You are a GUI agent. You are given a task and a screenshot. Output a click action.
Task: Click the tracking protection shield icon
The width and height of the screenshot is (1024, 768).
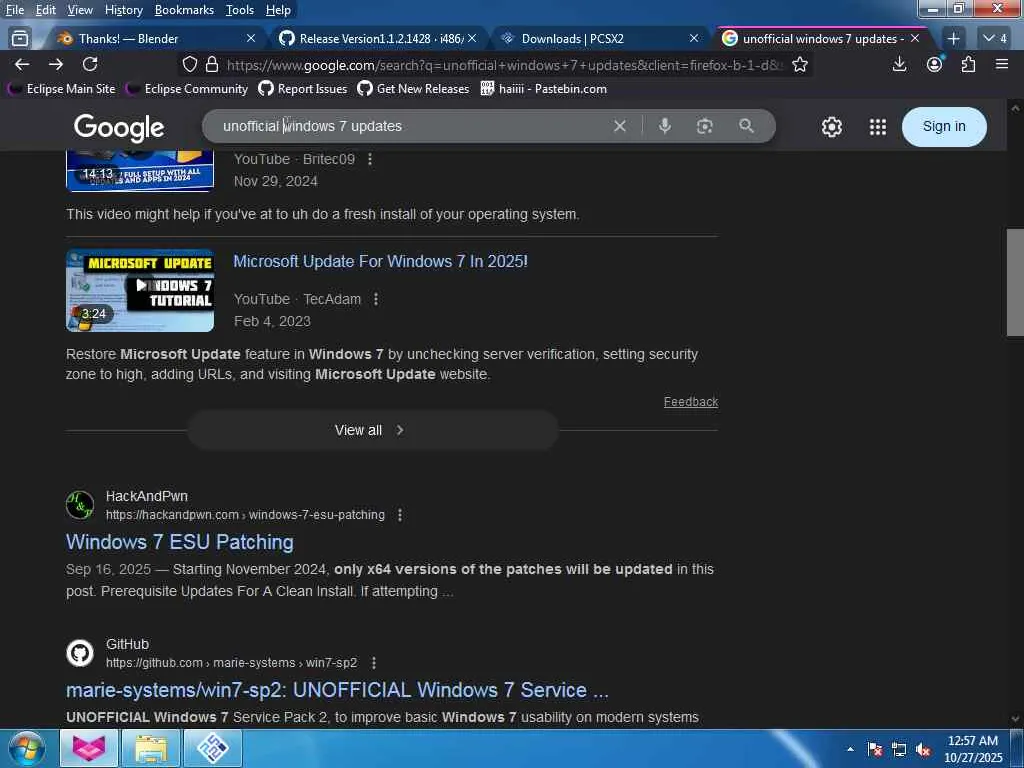pos(189,64)
